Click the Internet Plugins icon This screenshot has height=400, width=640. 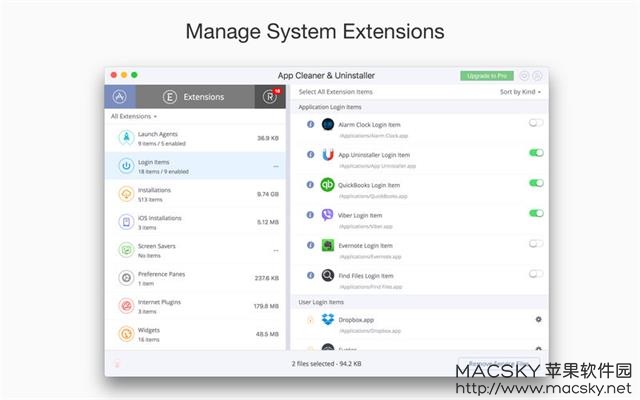pyautogui.click(x=126, y=306)
